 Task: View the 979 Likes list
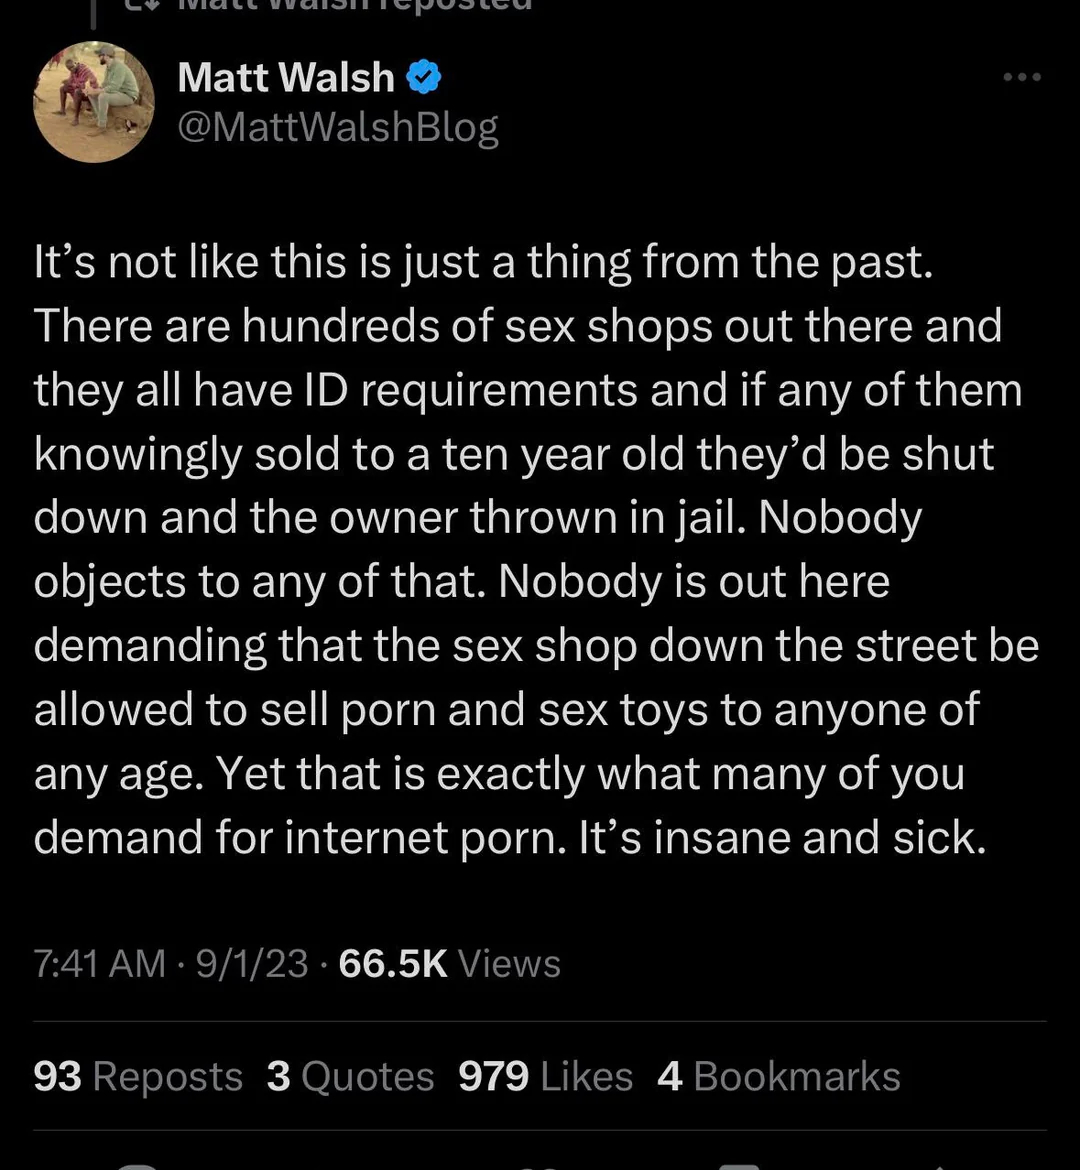tap(546, 1076)
